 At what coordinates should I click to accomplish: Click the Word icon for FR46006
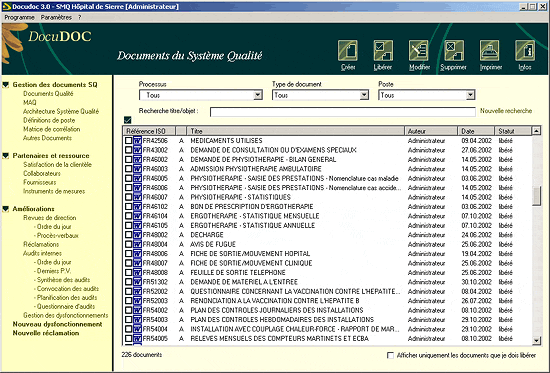(137, 188)
